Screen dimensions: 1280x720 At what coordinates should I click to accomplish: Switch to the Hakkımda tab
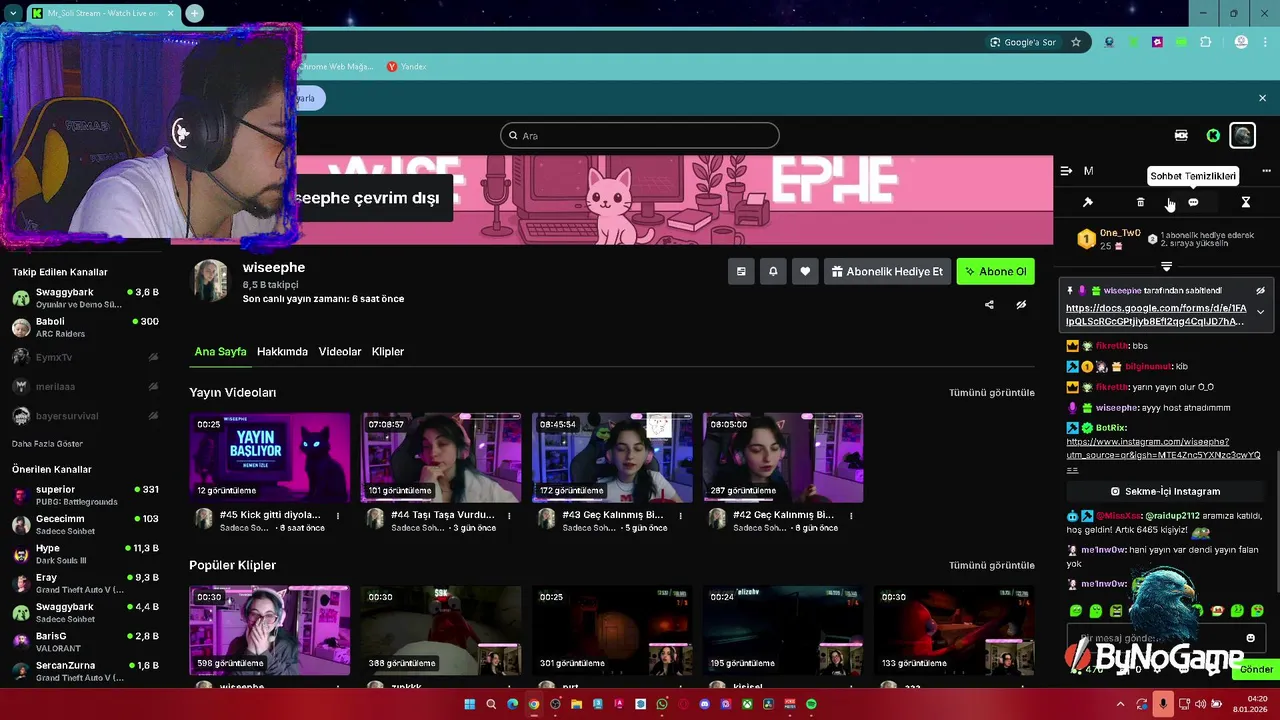[x=282, y=352]
